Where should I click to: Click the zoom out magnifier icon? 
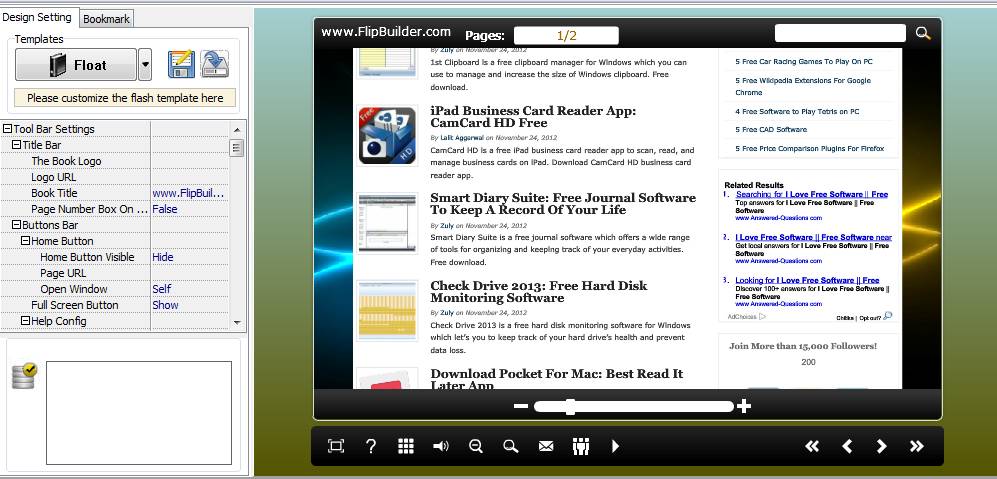pos(476,446)
